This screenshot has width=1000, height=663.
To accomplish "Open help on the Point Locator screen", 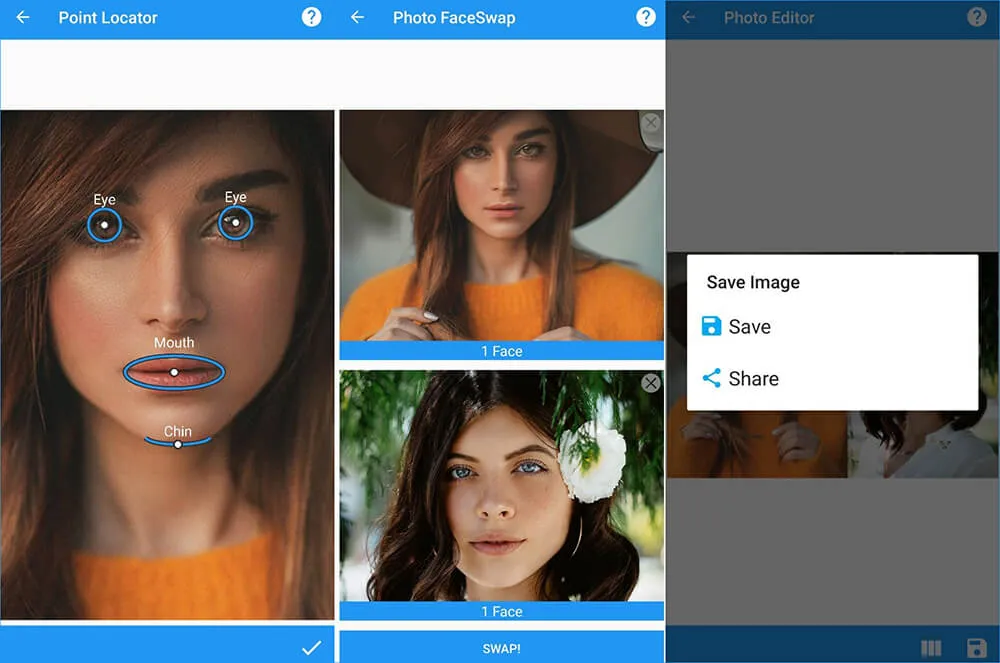I will (311, 17).
